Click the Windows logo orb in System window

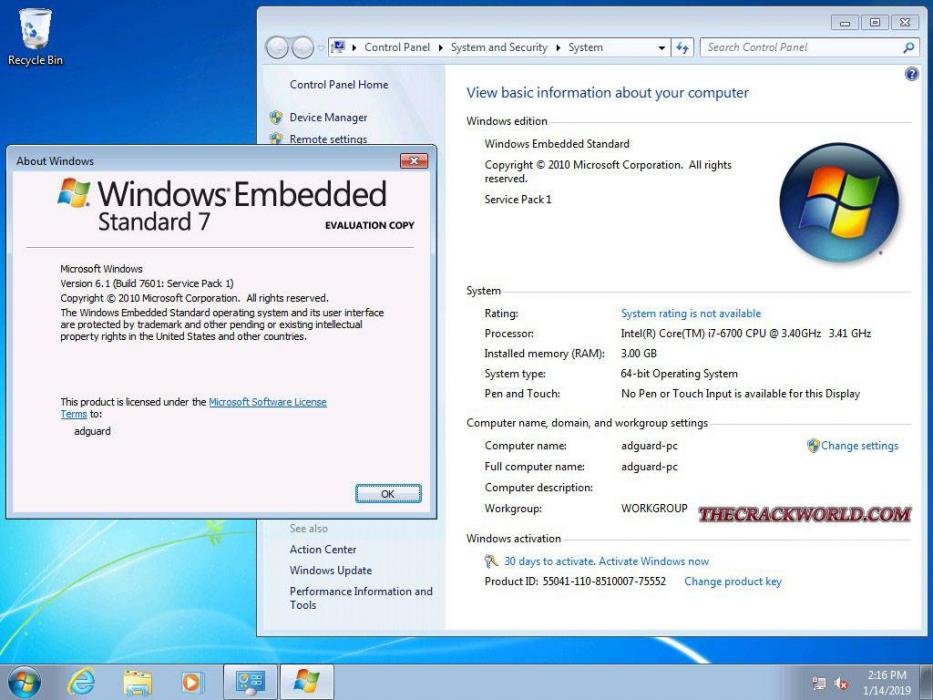click(838, 202)
